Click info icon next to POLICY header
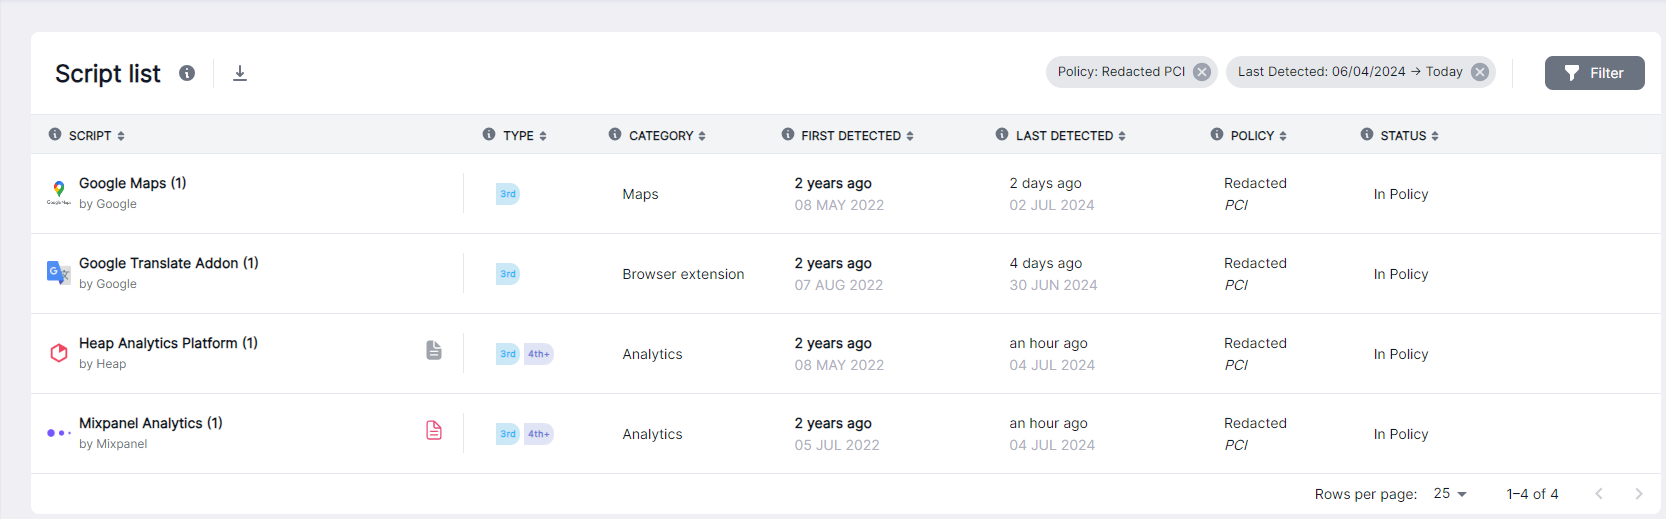 click(1217, 134)
